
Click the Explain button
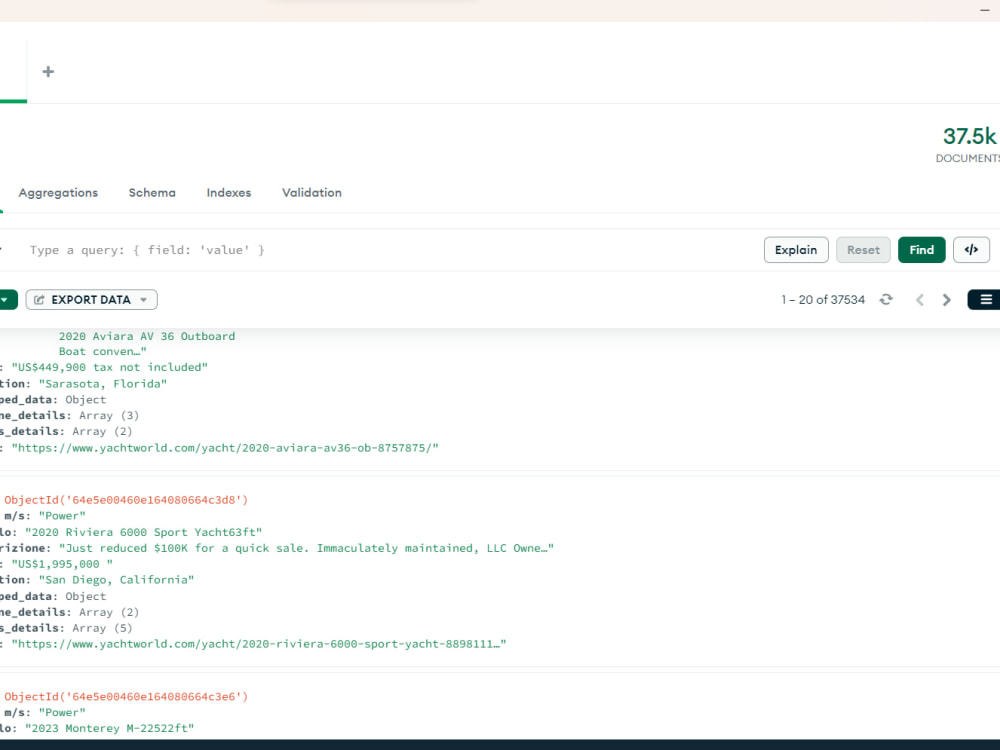(796, 249)
